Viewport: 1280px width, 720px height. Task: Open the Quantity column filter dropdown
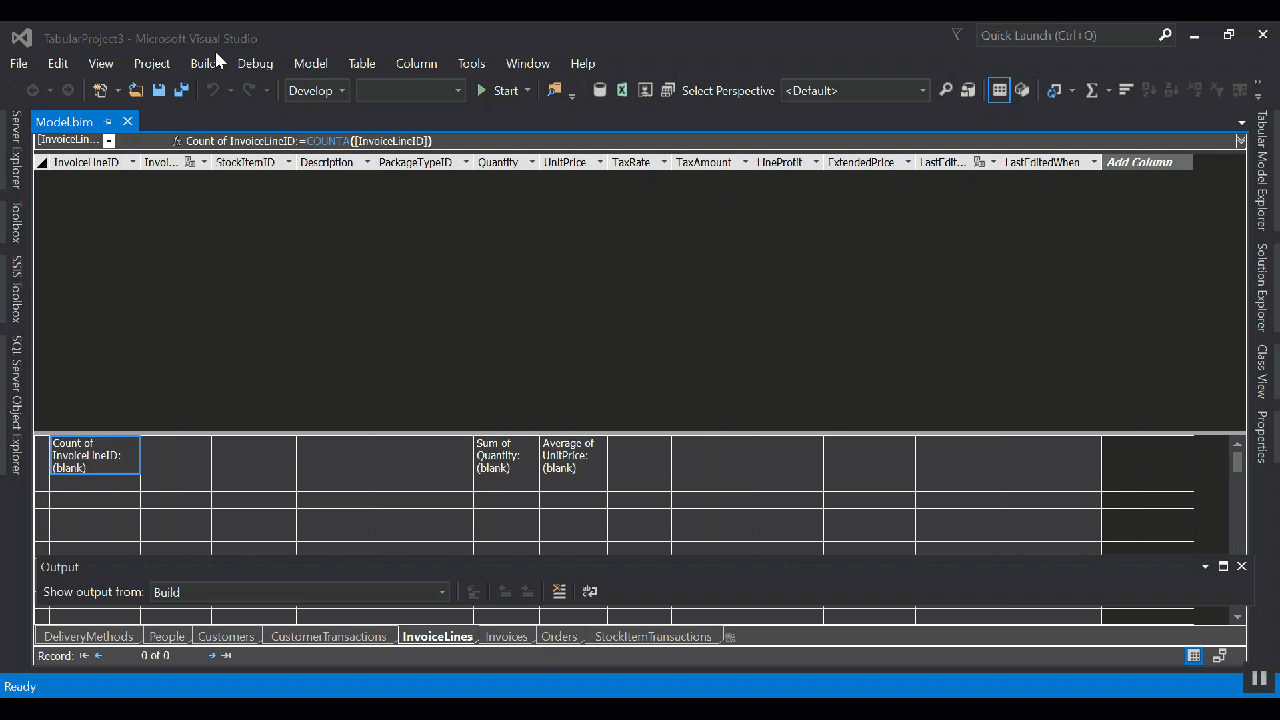pos(531,161)
